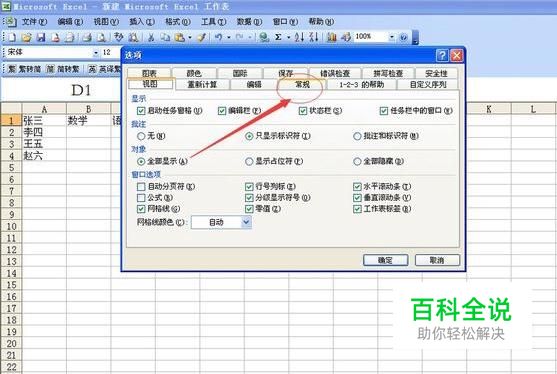The width and height of the screenshot is (557, 374).
Task: Select the 显示占位符 radio option
Action: pyautogui.click(x=249, y=162)
